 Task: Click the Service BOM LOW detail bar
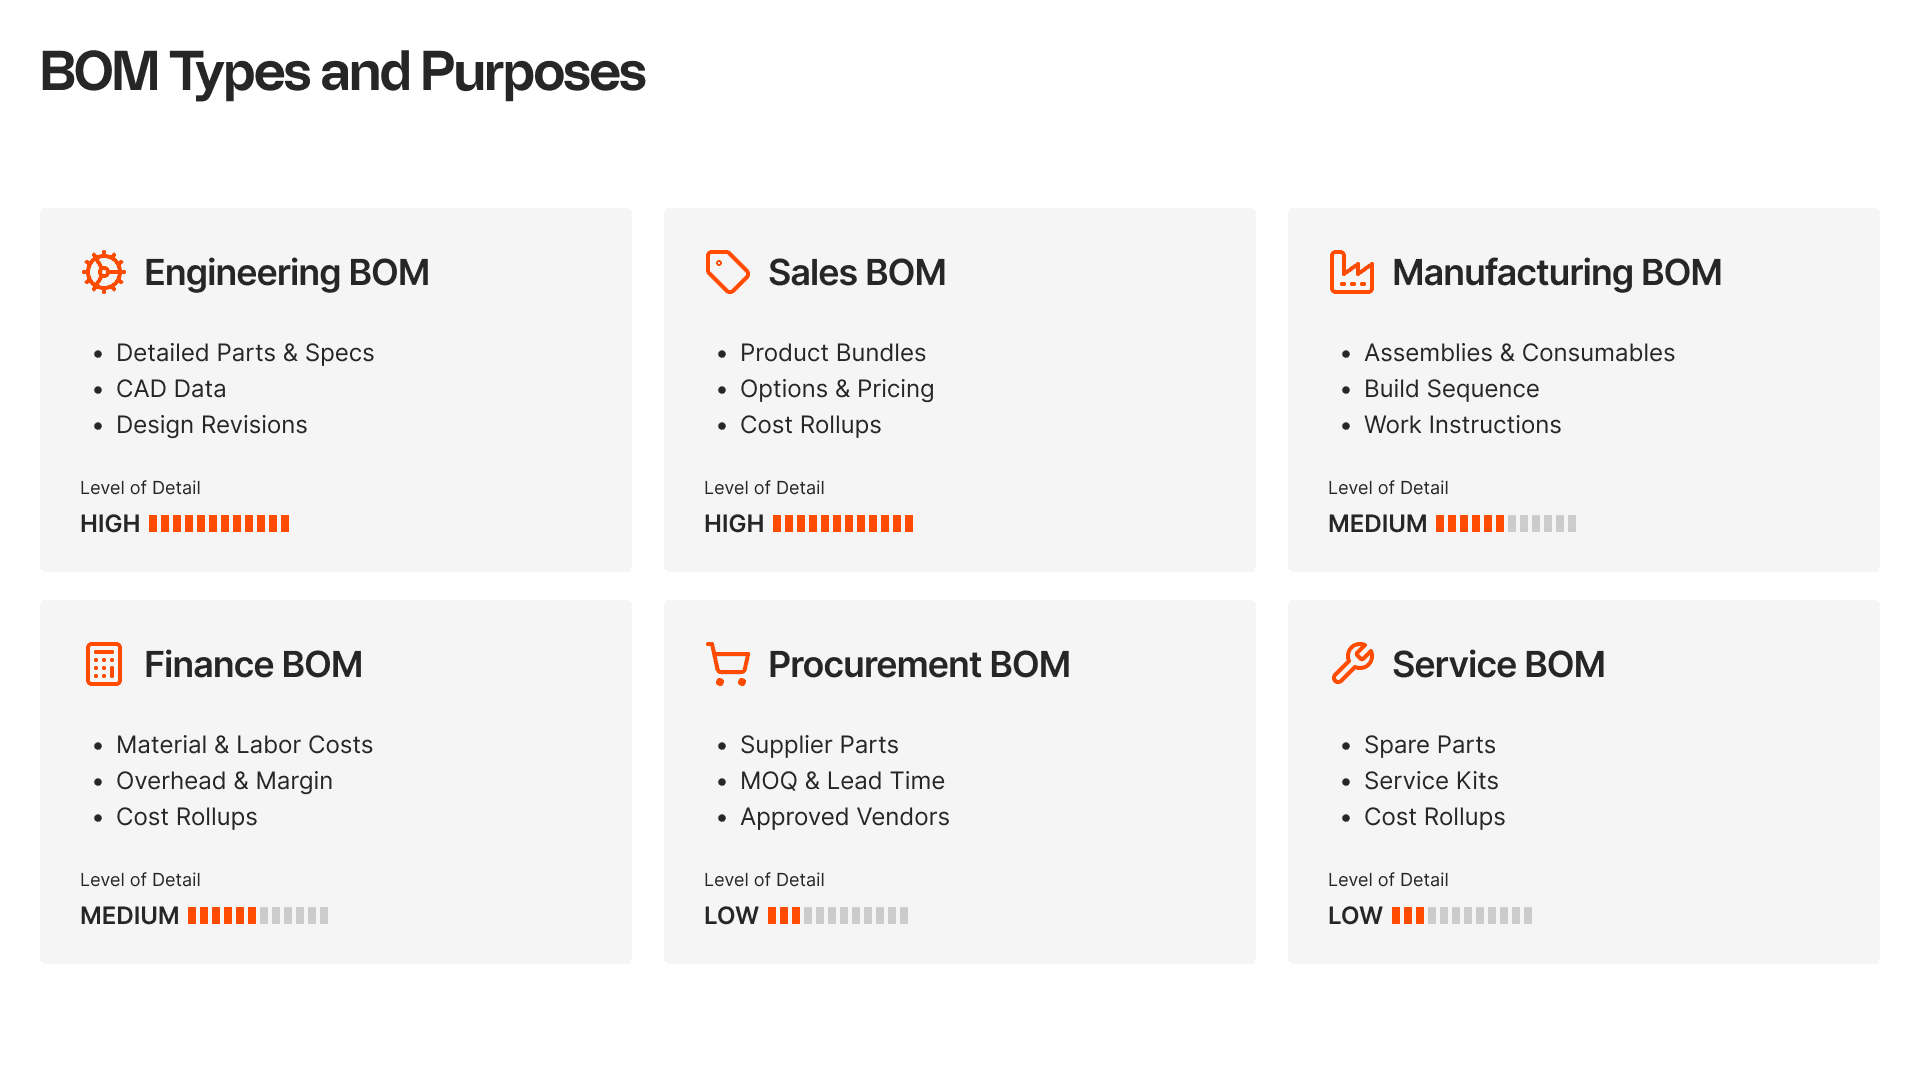pos(1462,915)
